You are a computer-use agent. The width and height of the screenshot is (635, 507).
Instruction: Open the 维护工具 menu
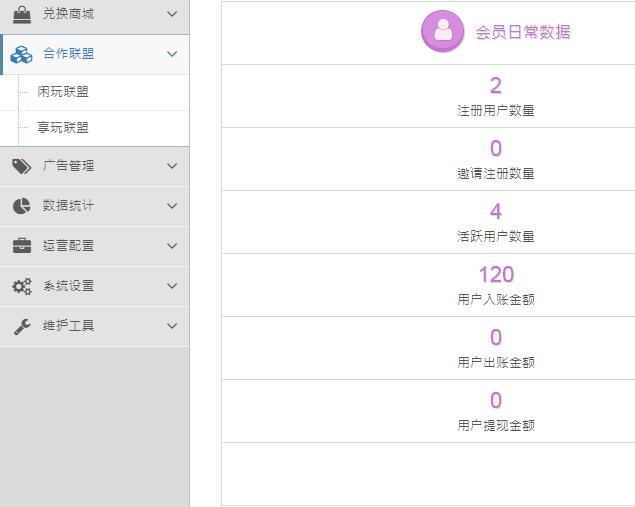(95, 326)
